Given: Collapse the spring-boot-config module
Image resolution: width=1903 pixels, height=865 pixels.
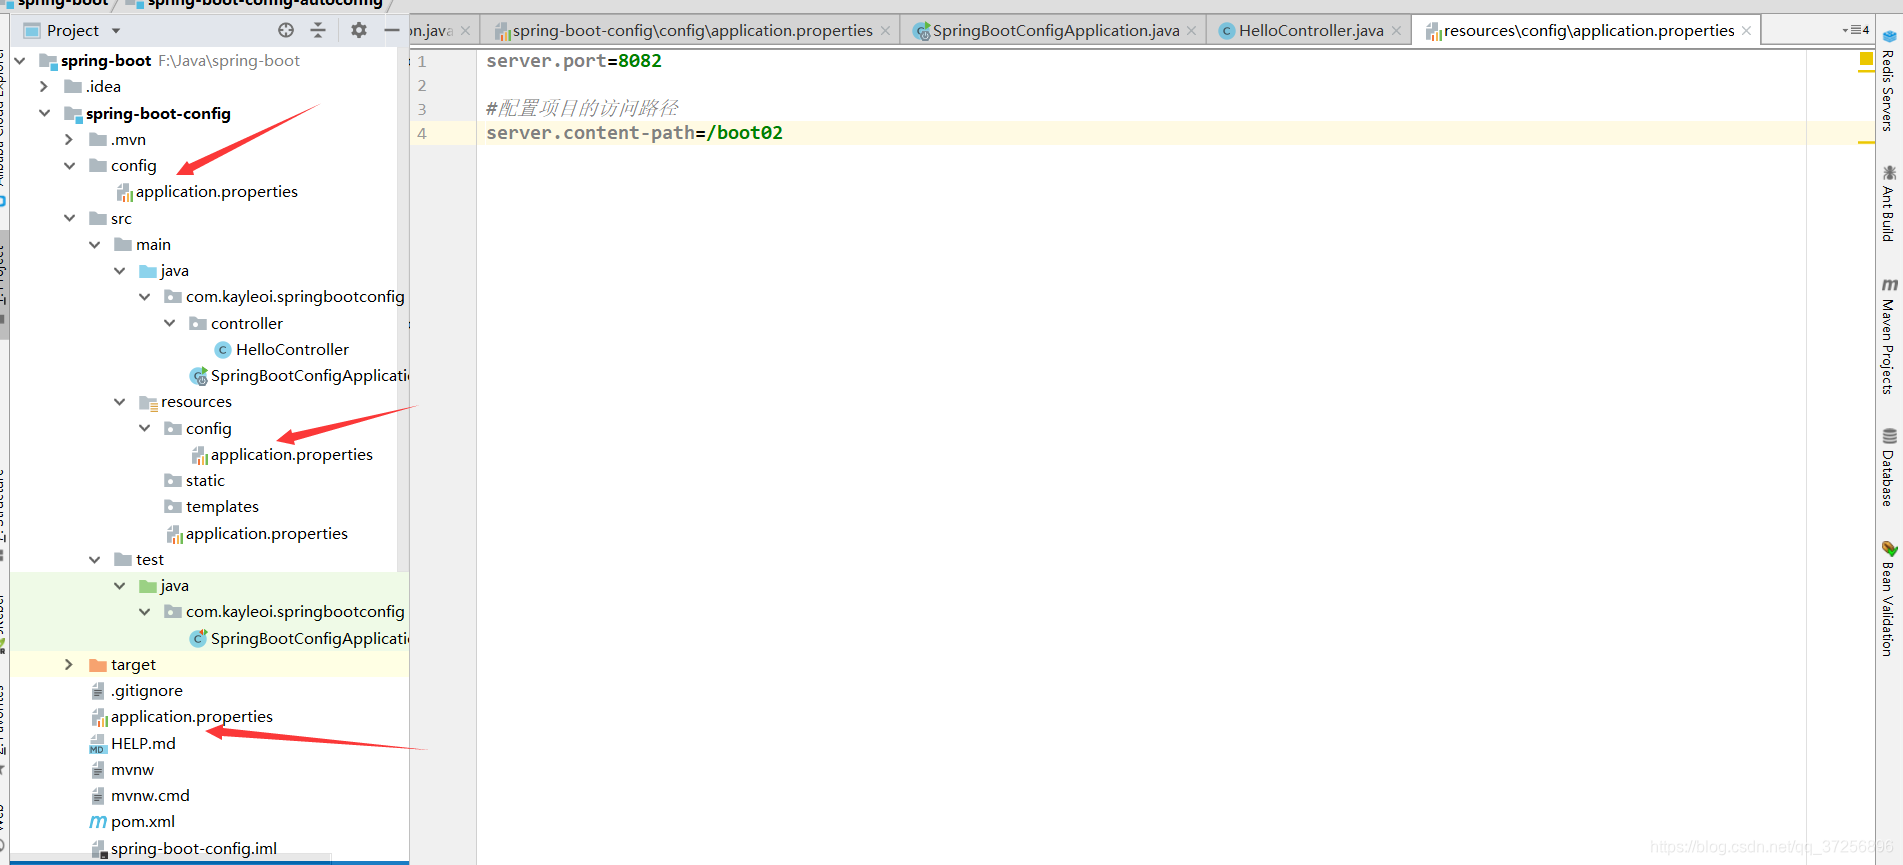Looking at the screenshot, I should tap(44, 113).
